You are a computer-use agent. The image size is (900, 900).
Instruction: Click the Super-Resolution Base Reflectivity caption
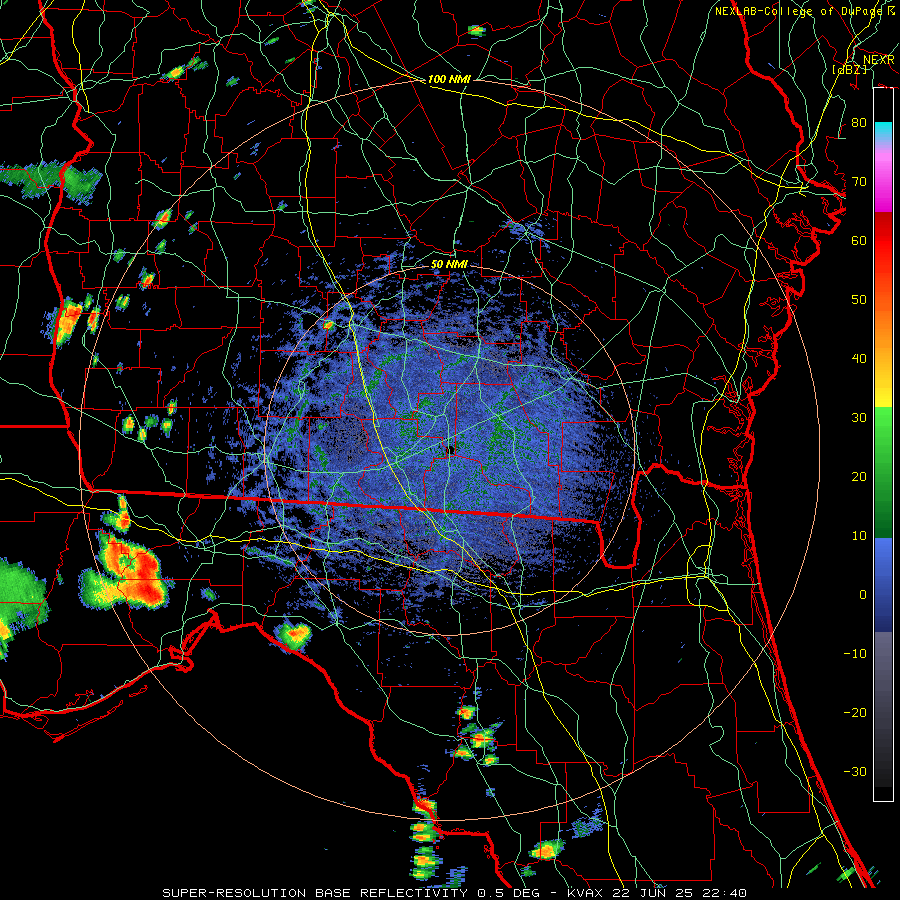(x=455, y=893)
